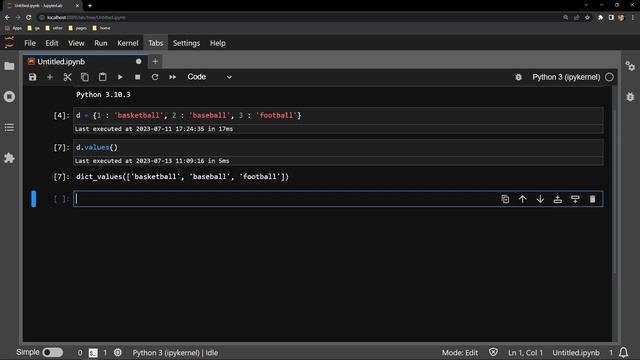Cut selected cell with the scissors icon
Image resolution: width=640 pixels, height=360 pixels.
(67, 77)
